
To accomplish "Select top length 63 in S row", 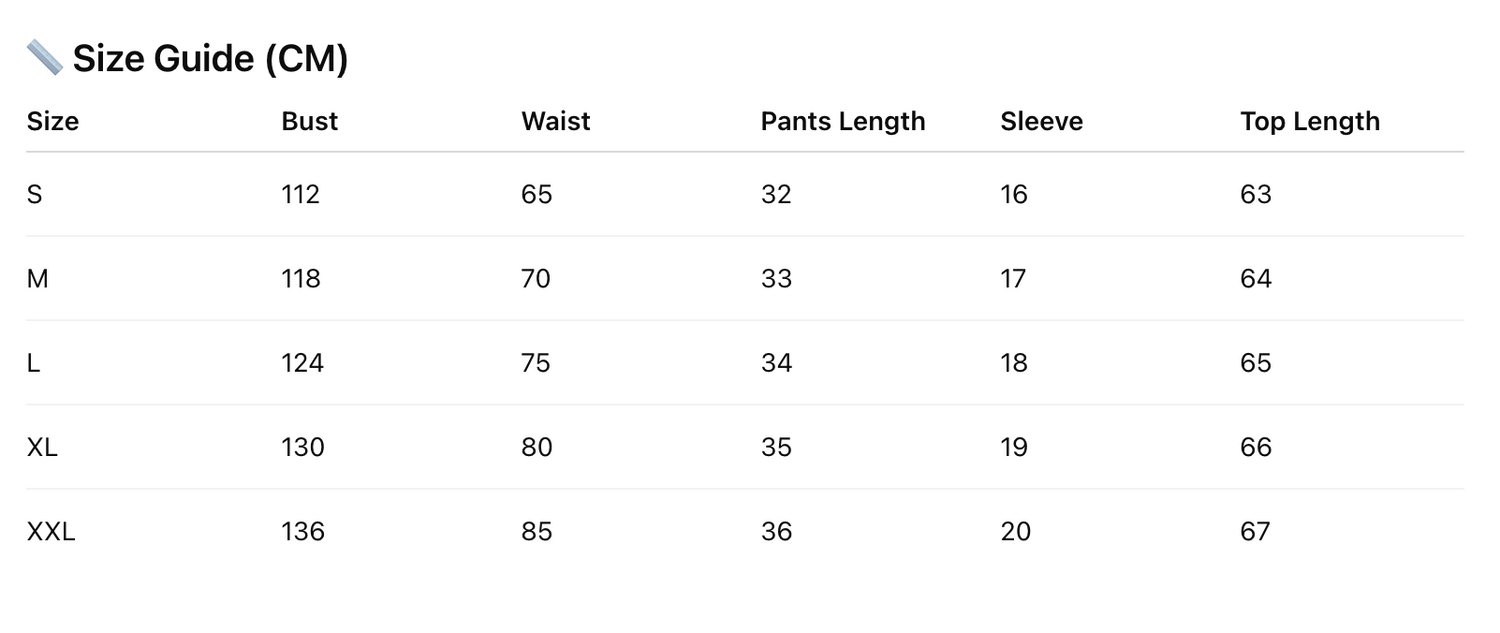I will (x=1256, y=194).
